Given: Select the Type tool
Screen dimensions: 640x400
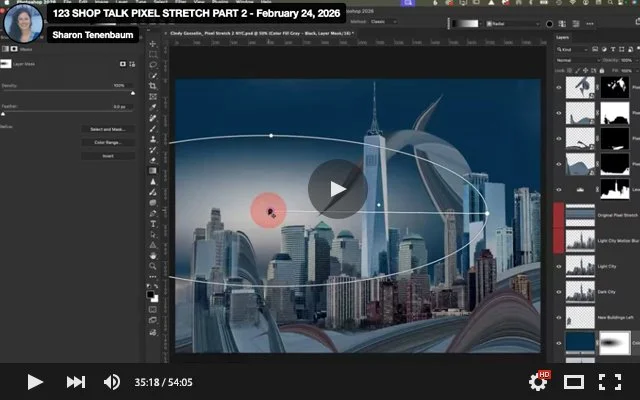Looking at the screenshot, I should click(153, 224).
